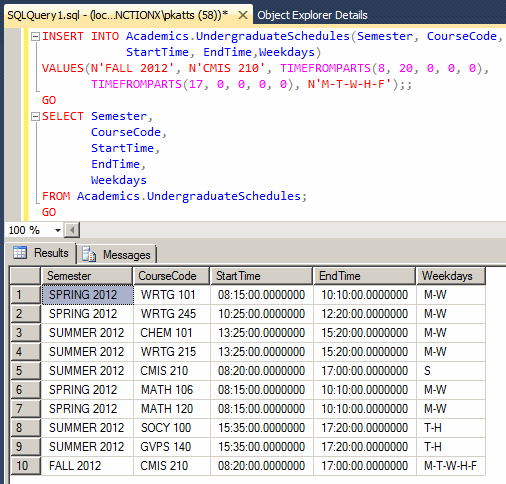This screenshot has height=484, width=506.
Task: Click the CourseCode column header
Action: click(x=171, y=276)
